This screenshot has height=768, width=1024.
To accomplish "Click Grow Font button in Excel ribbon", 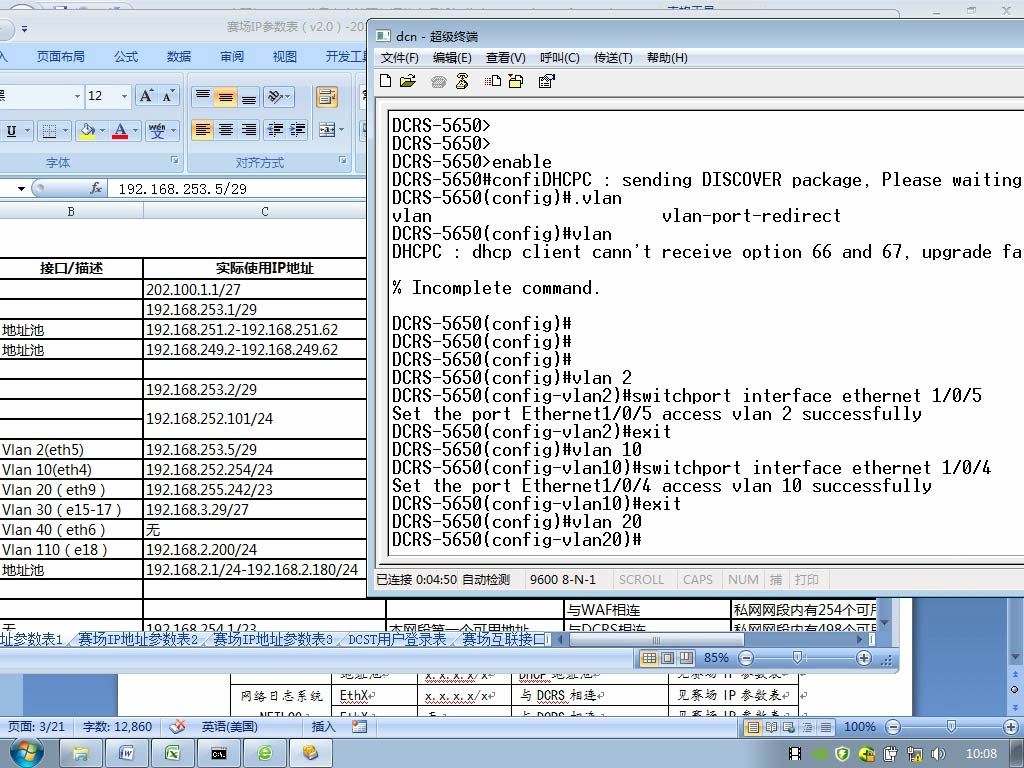I will (x=146, y=96).
